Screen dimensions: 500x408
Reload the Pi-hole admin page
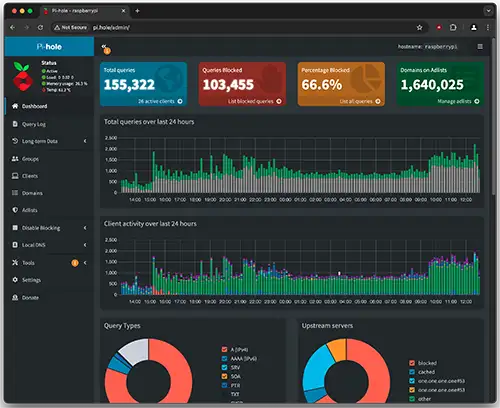40,28
